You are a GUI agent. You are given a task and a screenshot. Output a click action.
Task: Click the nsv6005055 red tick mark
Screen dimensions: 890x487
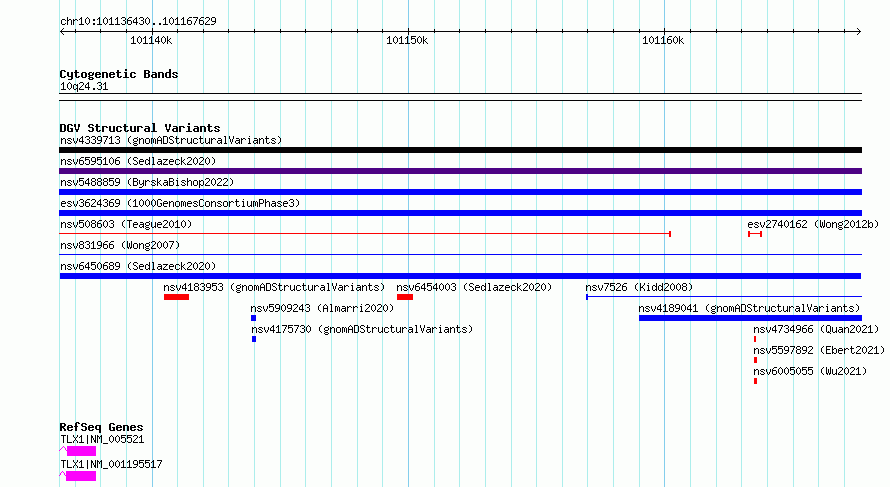(755, 381)
